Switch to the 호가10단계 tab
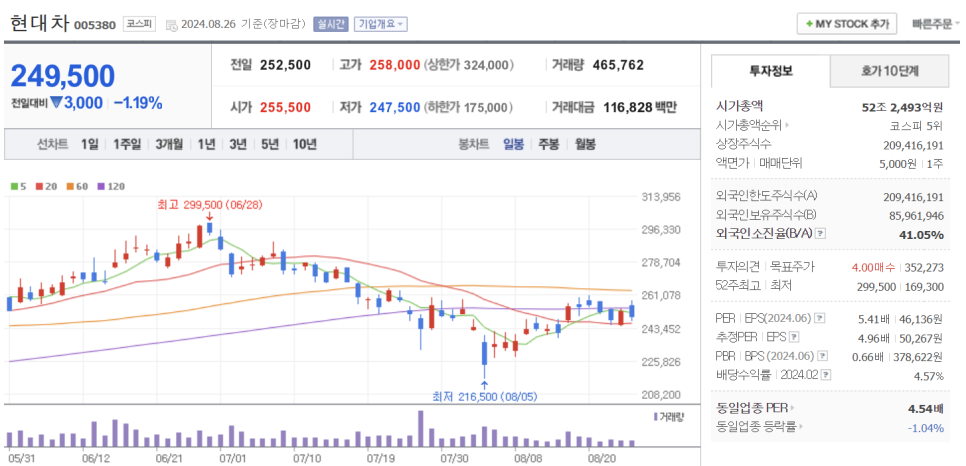The height and width of the screenshot is (466, 966). coord(890,71)
